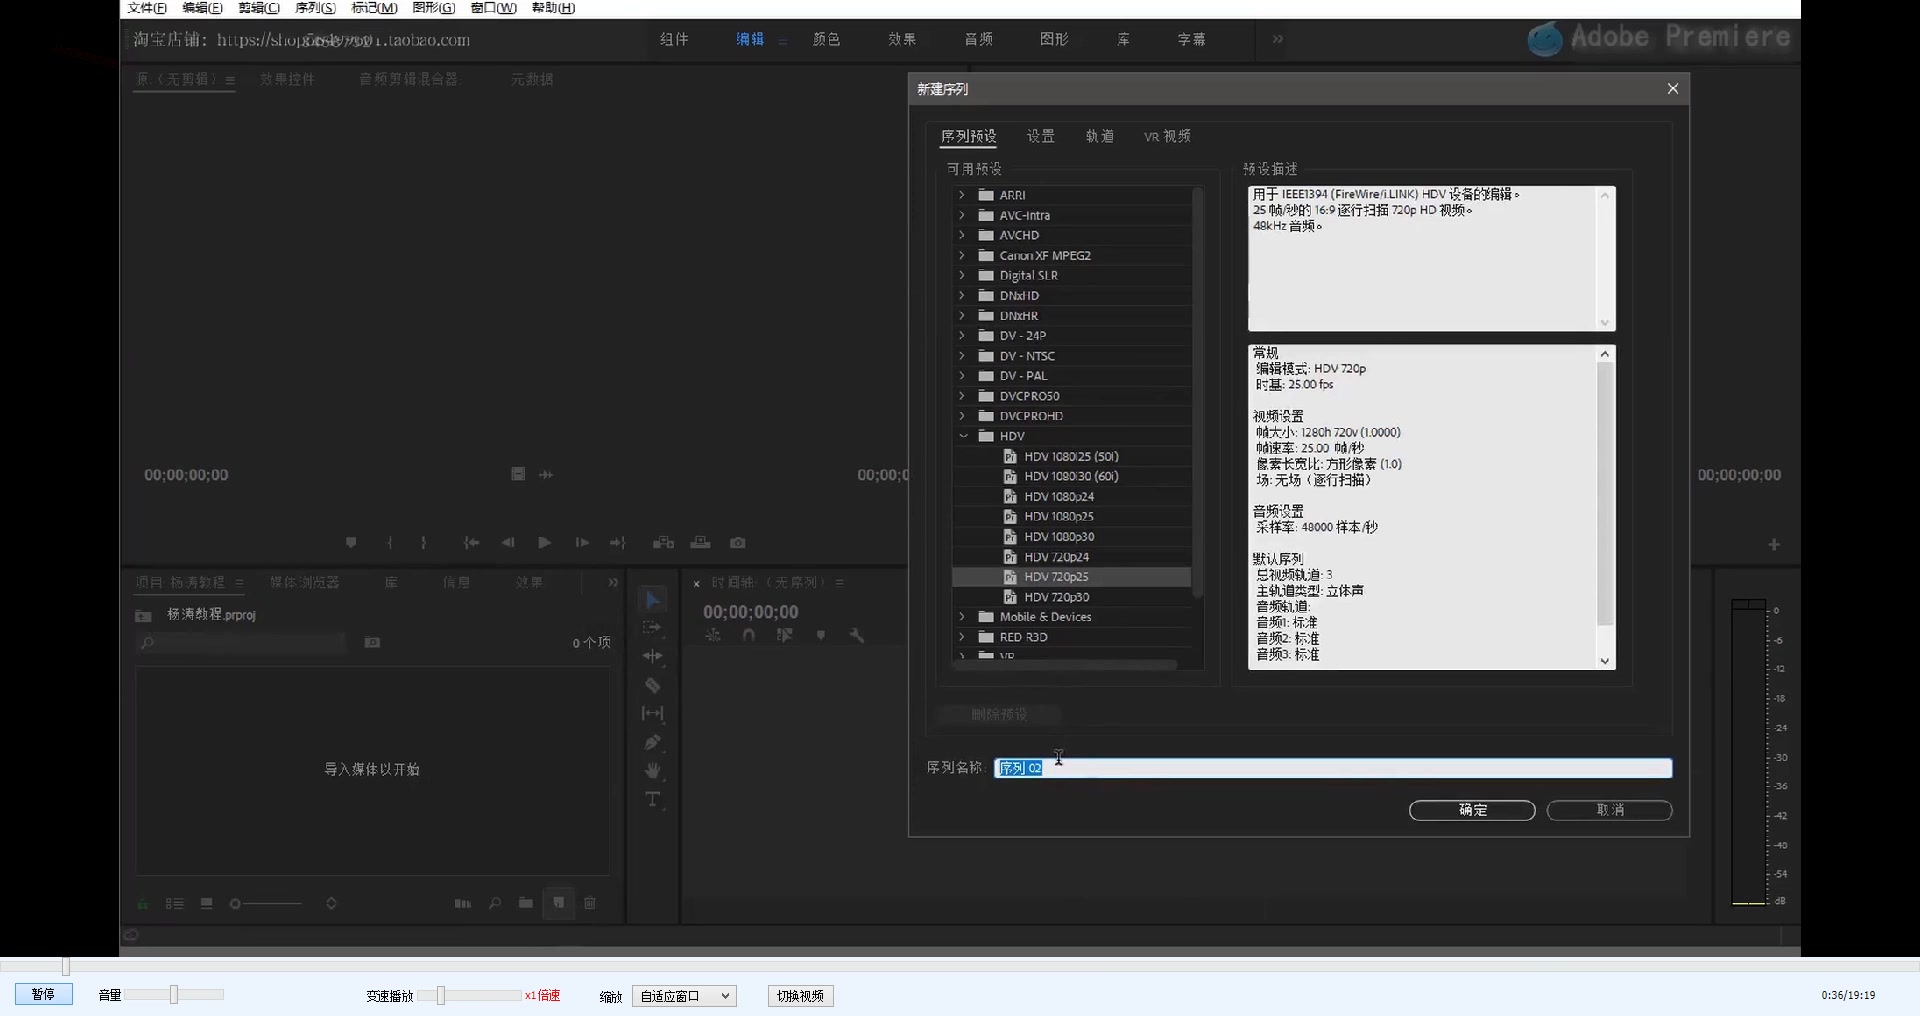This screenshot has height=1016, width=1920.
Task: Adjust thumbnail zoom slider in project panel
Action: (x=265, y=903)
